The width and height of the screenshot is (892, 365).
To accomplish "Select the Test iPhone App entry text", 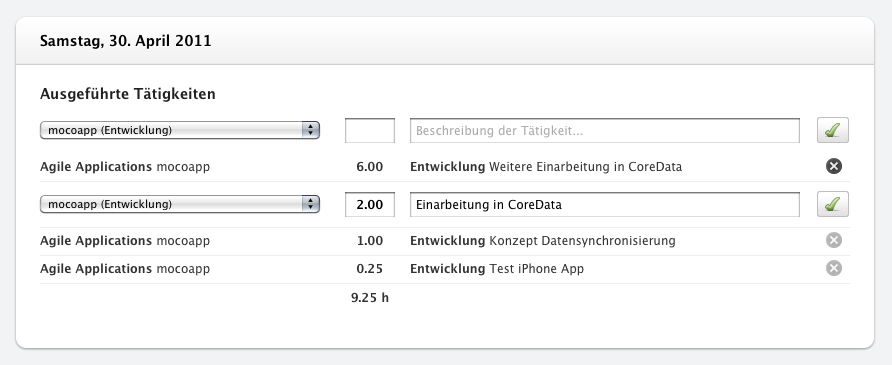I will coord(536,269).
